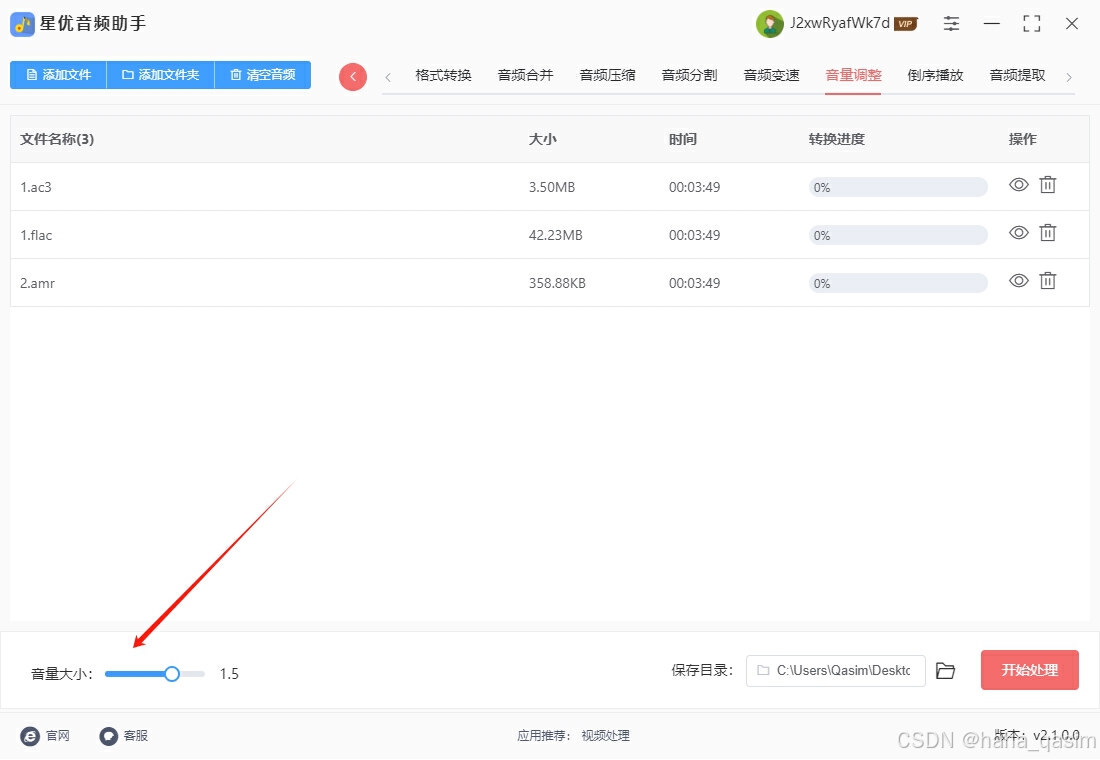Click the 转换进度 column header
The image size is (1100, 760).
[x=836, y=139]
